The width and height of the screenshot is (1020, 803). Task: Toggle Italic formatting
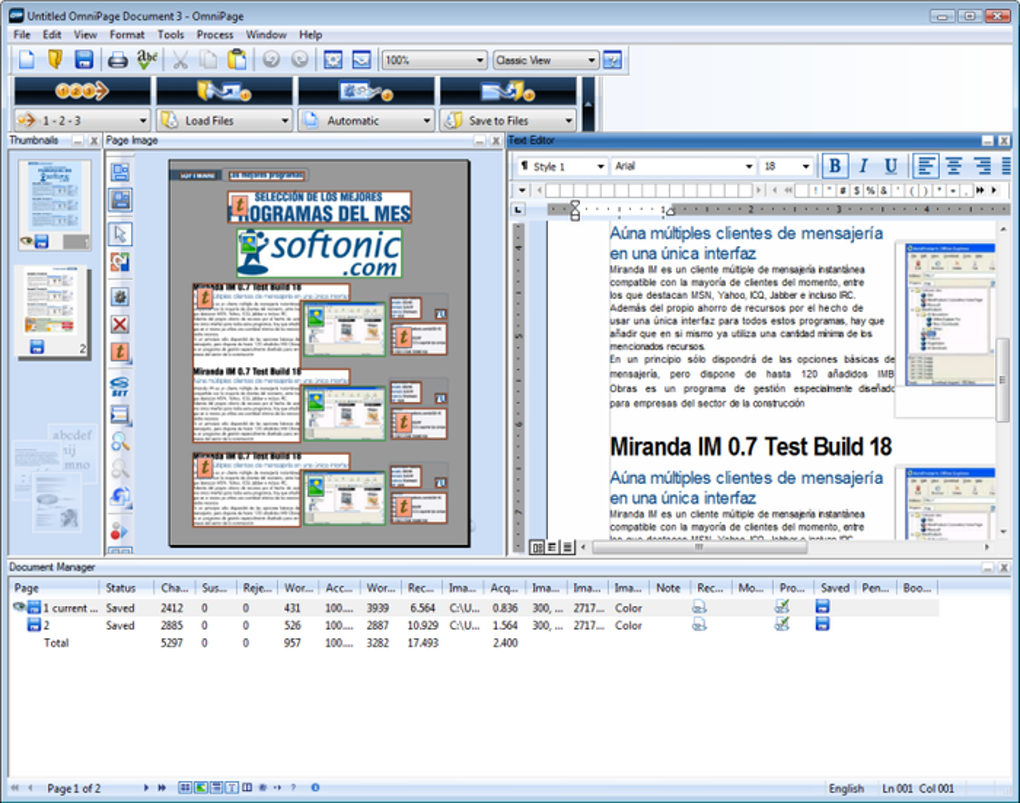pos(863,166)
